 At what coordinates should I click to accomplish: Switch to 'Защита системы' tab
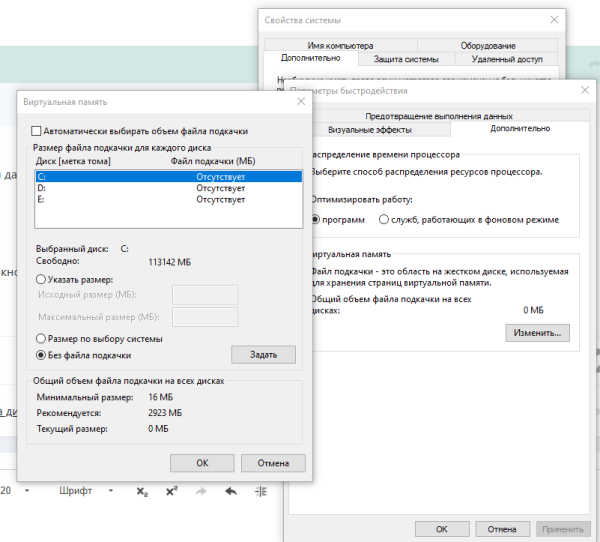point(406,59)
